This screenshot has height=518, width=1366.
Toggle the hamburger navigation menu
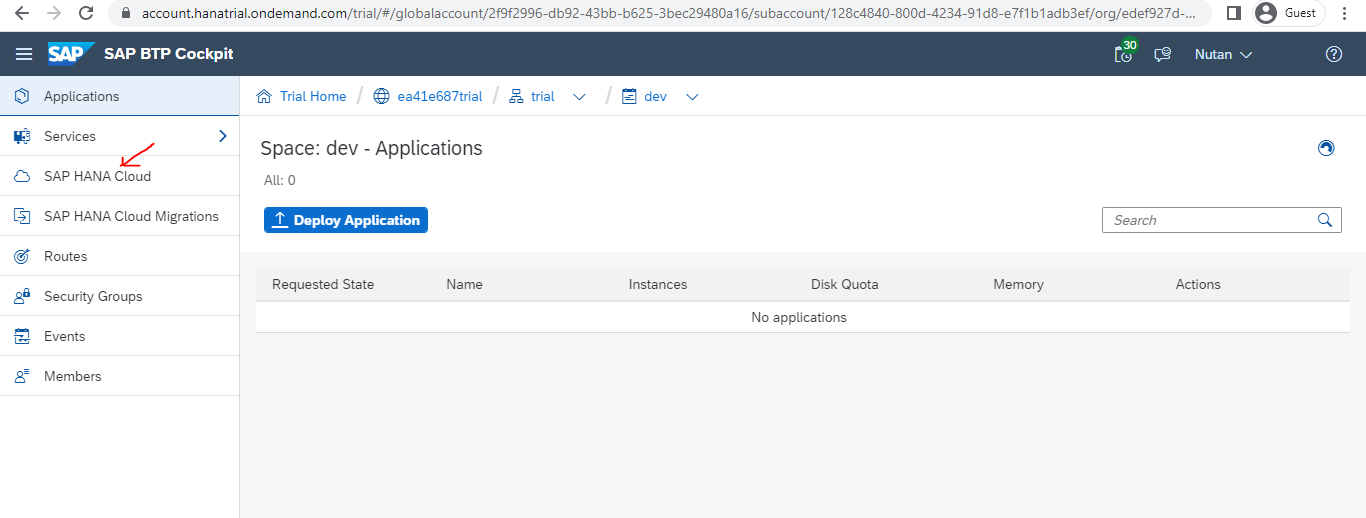pyautogui.click(x=24, y=54)
